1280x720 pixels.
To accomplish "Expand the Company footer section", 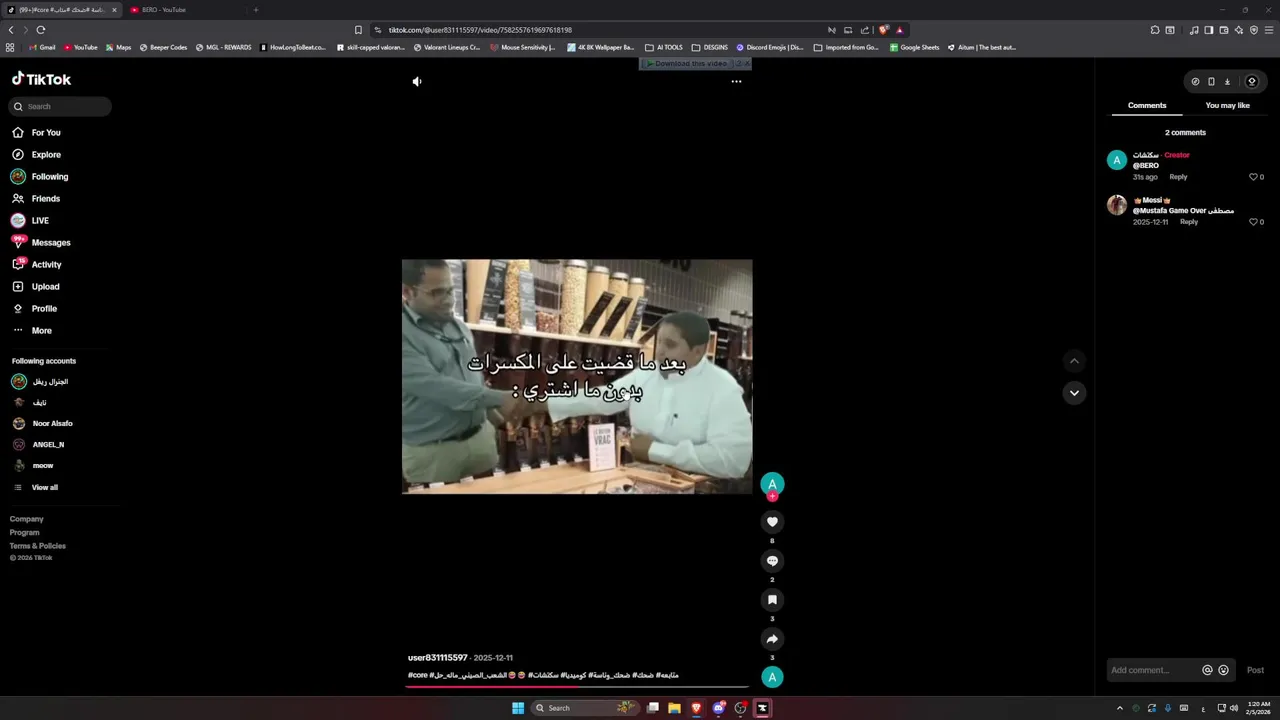I will pyautogui.click(x=27, y=519).
